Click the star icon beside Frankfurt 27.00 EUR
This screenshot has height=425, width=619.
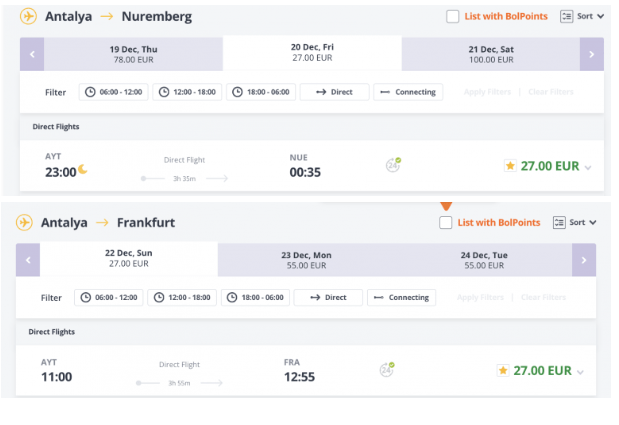[503, 371]
